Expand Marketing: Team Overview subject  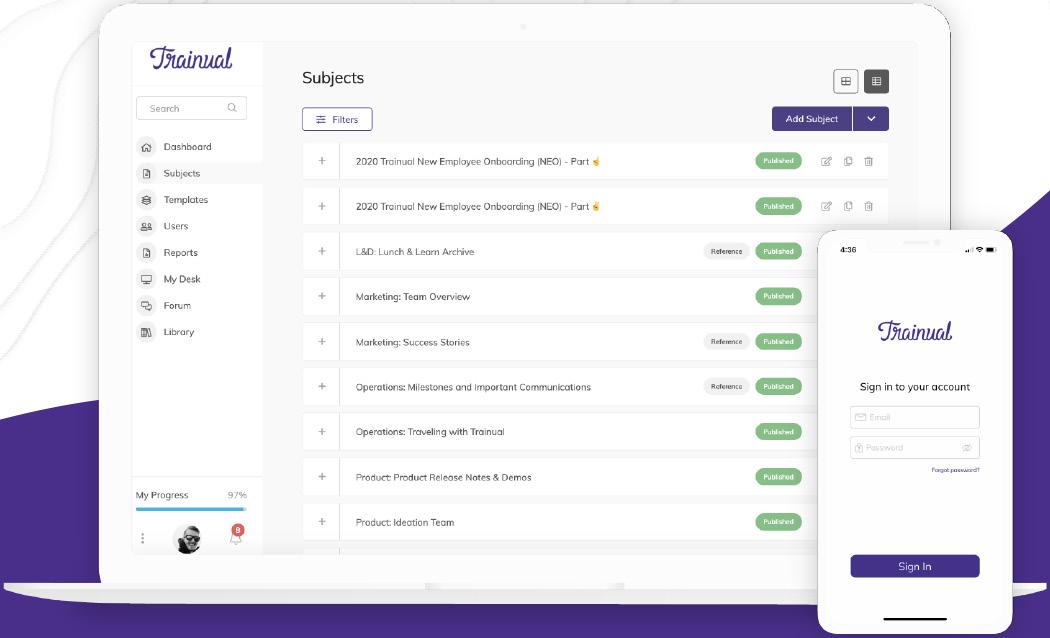click(322, 296)
